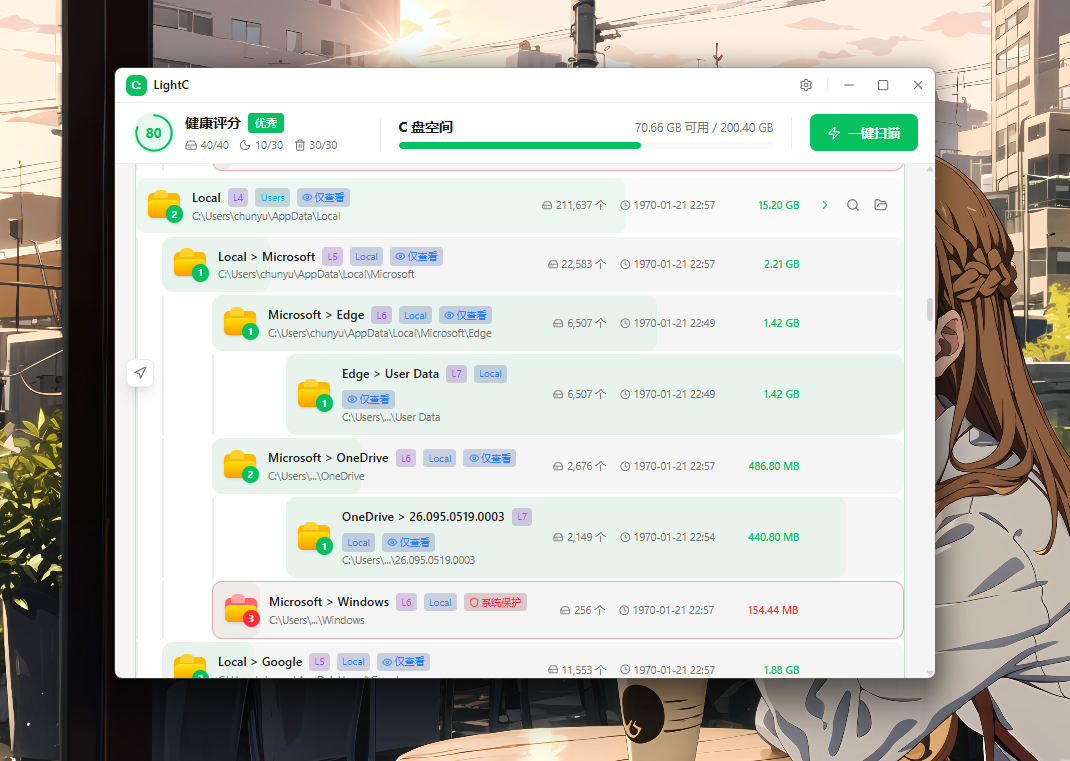Search within the Local folder row

(852, 205)
